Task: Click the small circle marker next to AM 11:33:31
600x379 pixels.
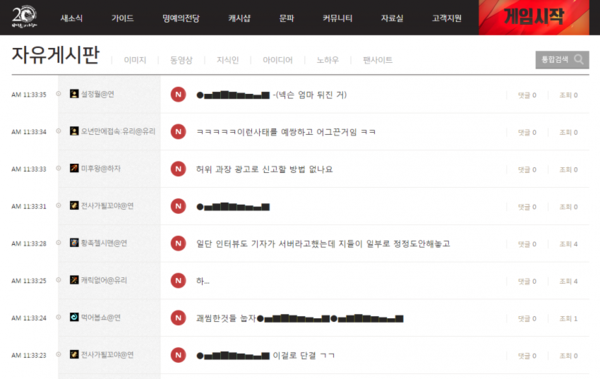Action: 59,205
